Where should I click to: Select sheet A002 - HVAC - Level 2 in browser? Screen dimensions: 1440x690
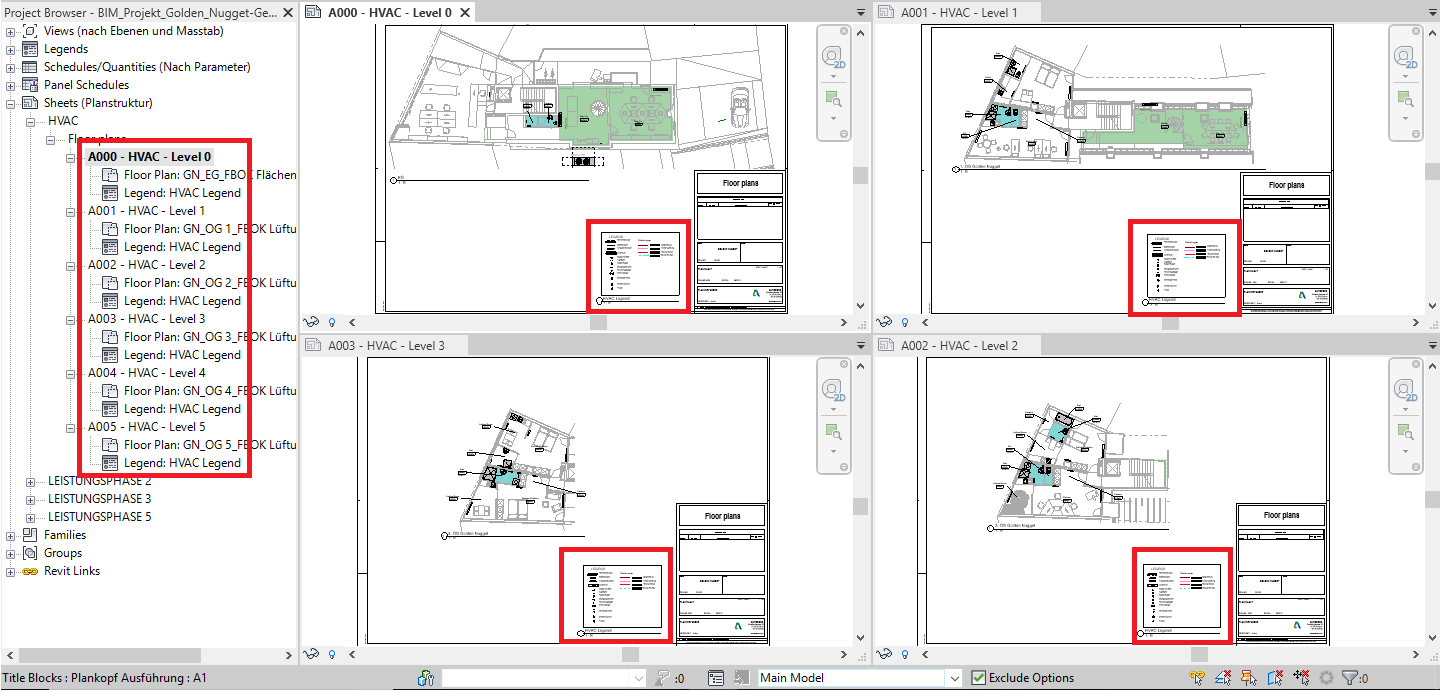[x=146, y=265]
